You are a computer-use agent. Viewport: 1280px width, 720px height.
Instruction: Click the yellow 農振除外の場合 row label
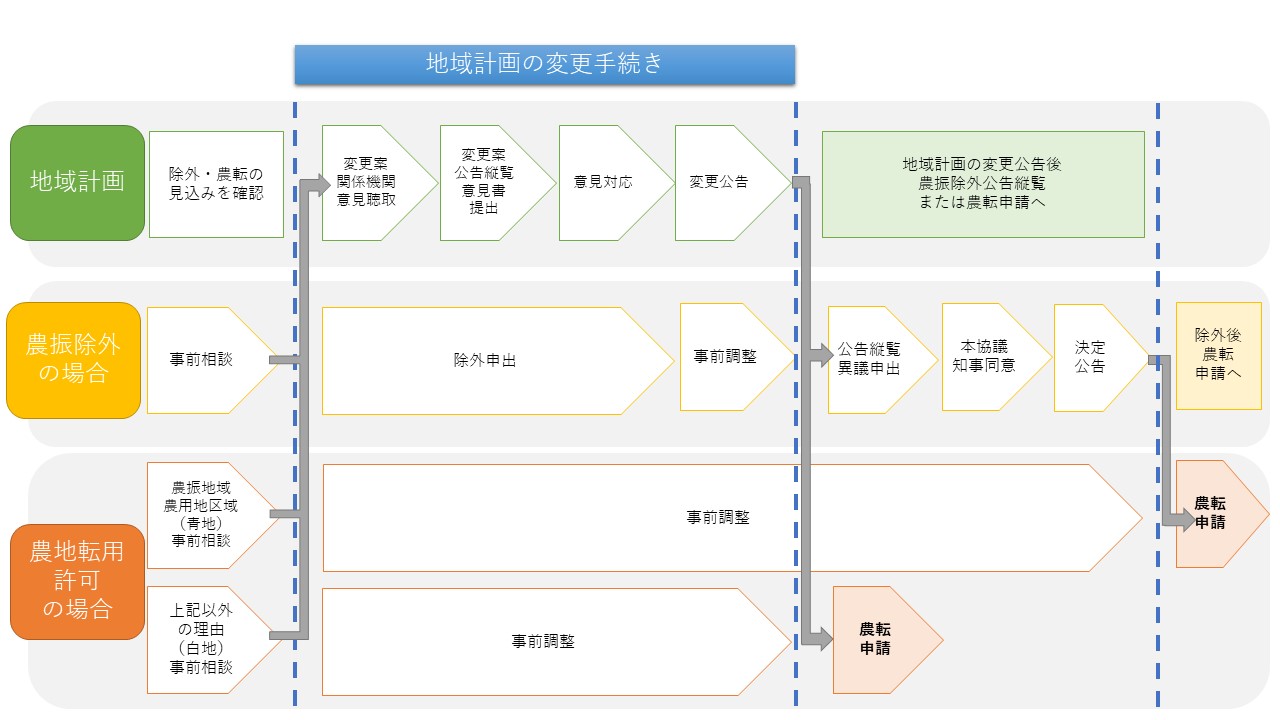[73, 360]
